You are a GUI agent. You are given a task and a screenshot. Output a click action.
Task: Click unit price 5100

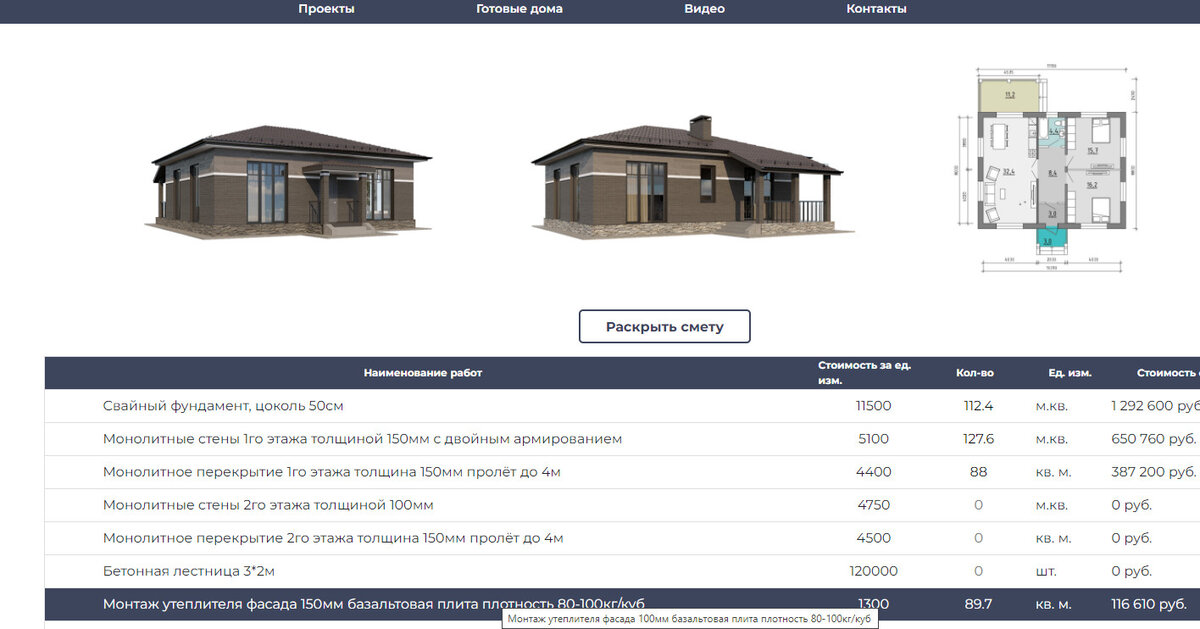coord(873,439)
